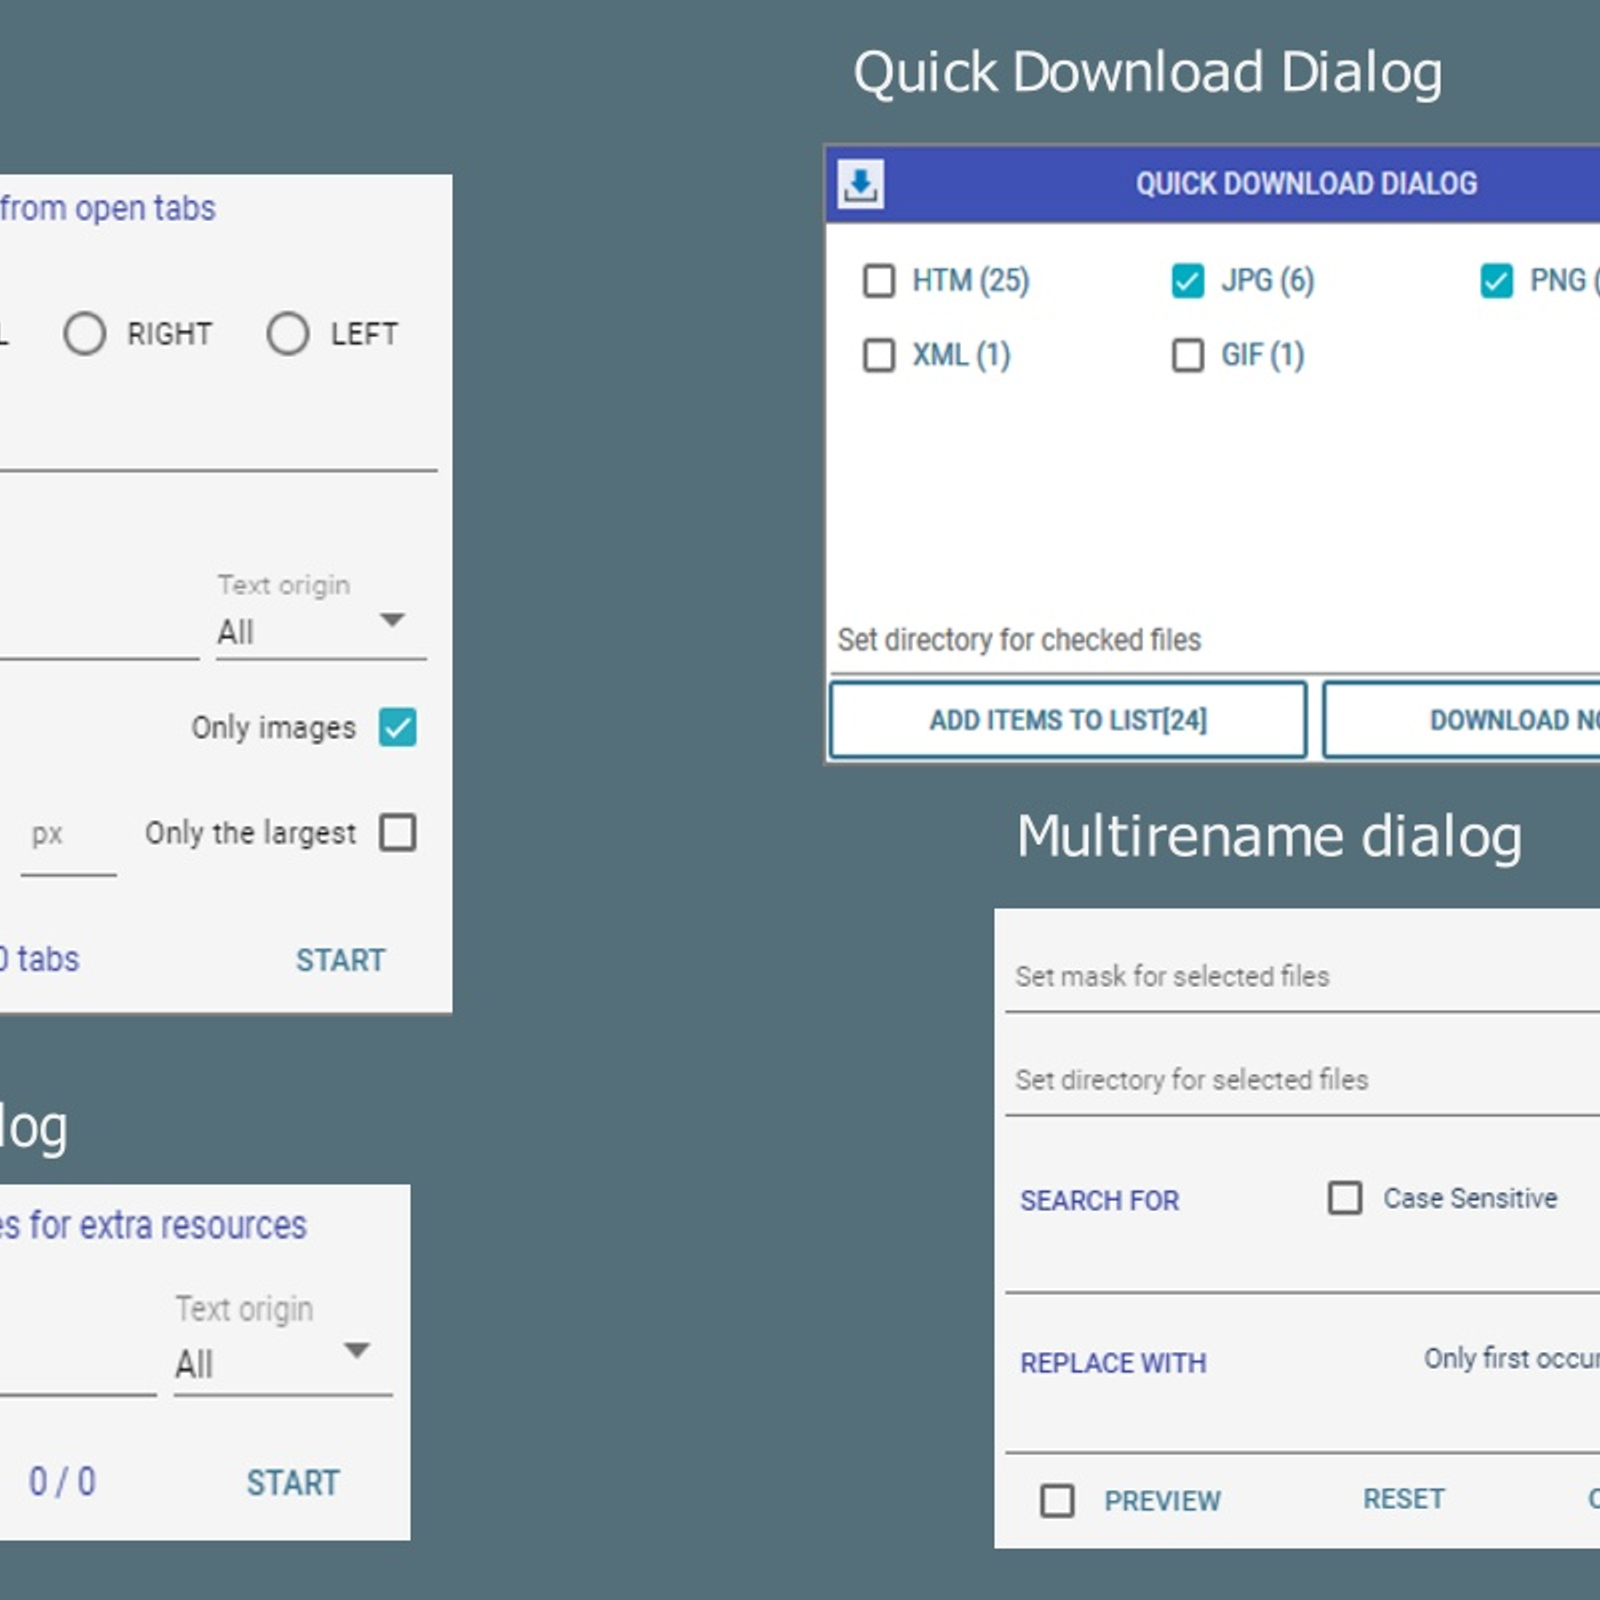This screenshot has height=1600, width=1600.
Task: Check the XML (1) checkbox
Action: [x=880, y=355]
